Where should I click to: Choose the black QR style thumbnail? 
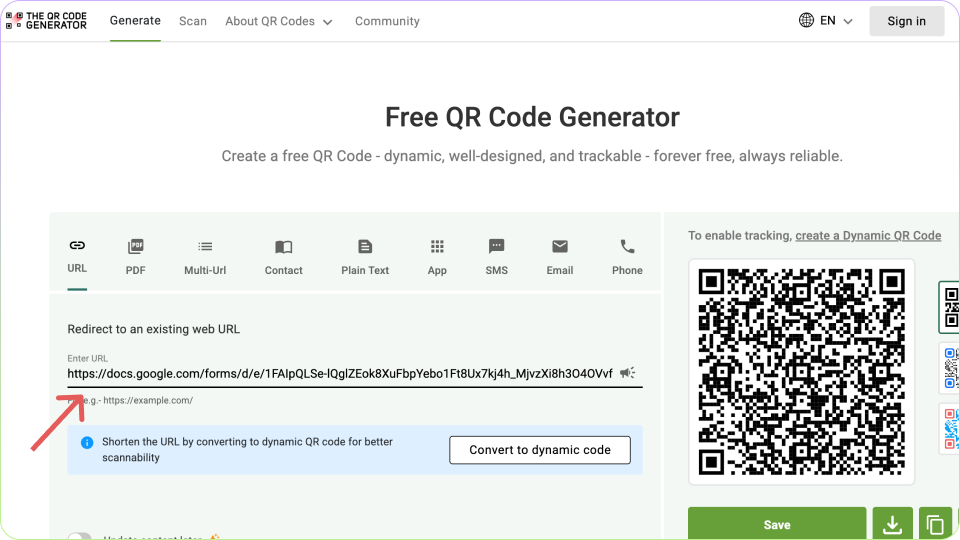(x=950, y=307)
